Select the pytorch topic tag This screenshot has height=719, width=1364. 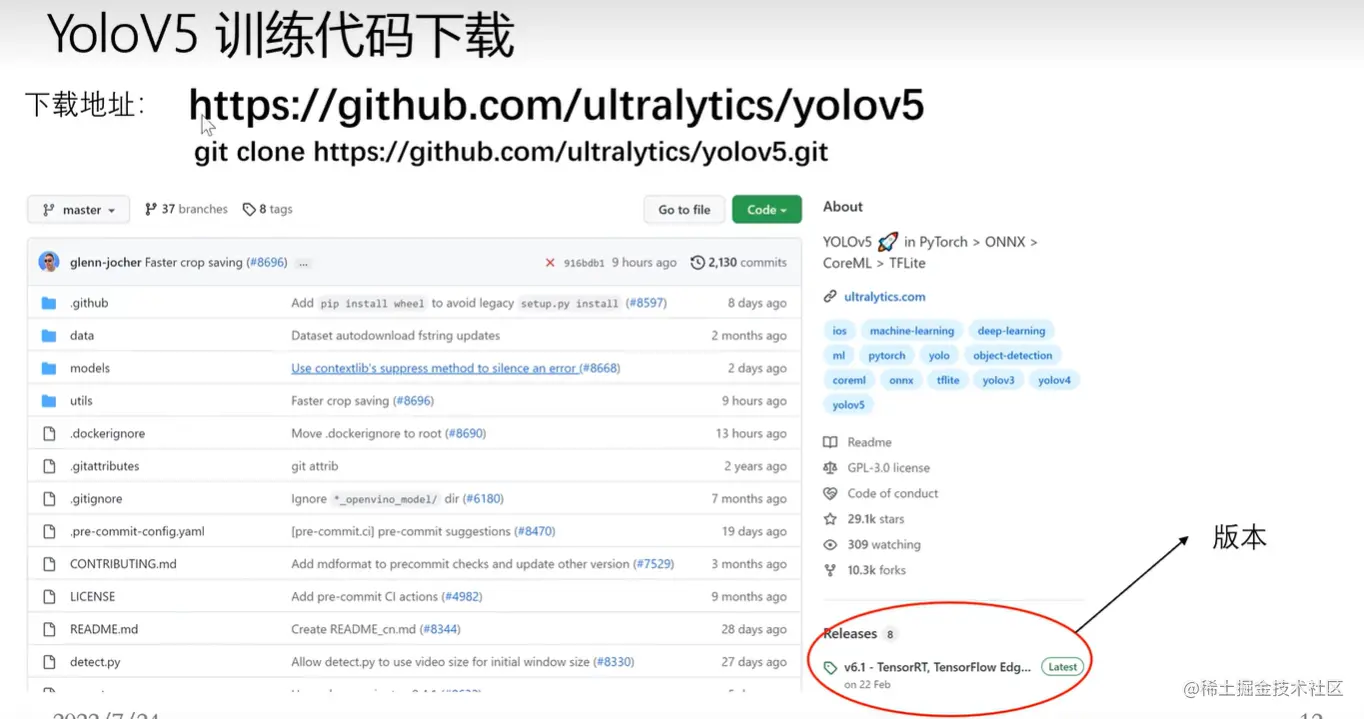coord(886,356)
